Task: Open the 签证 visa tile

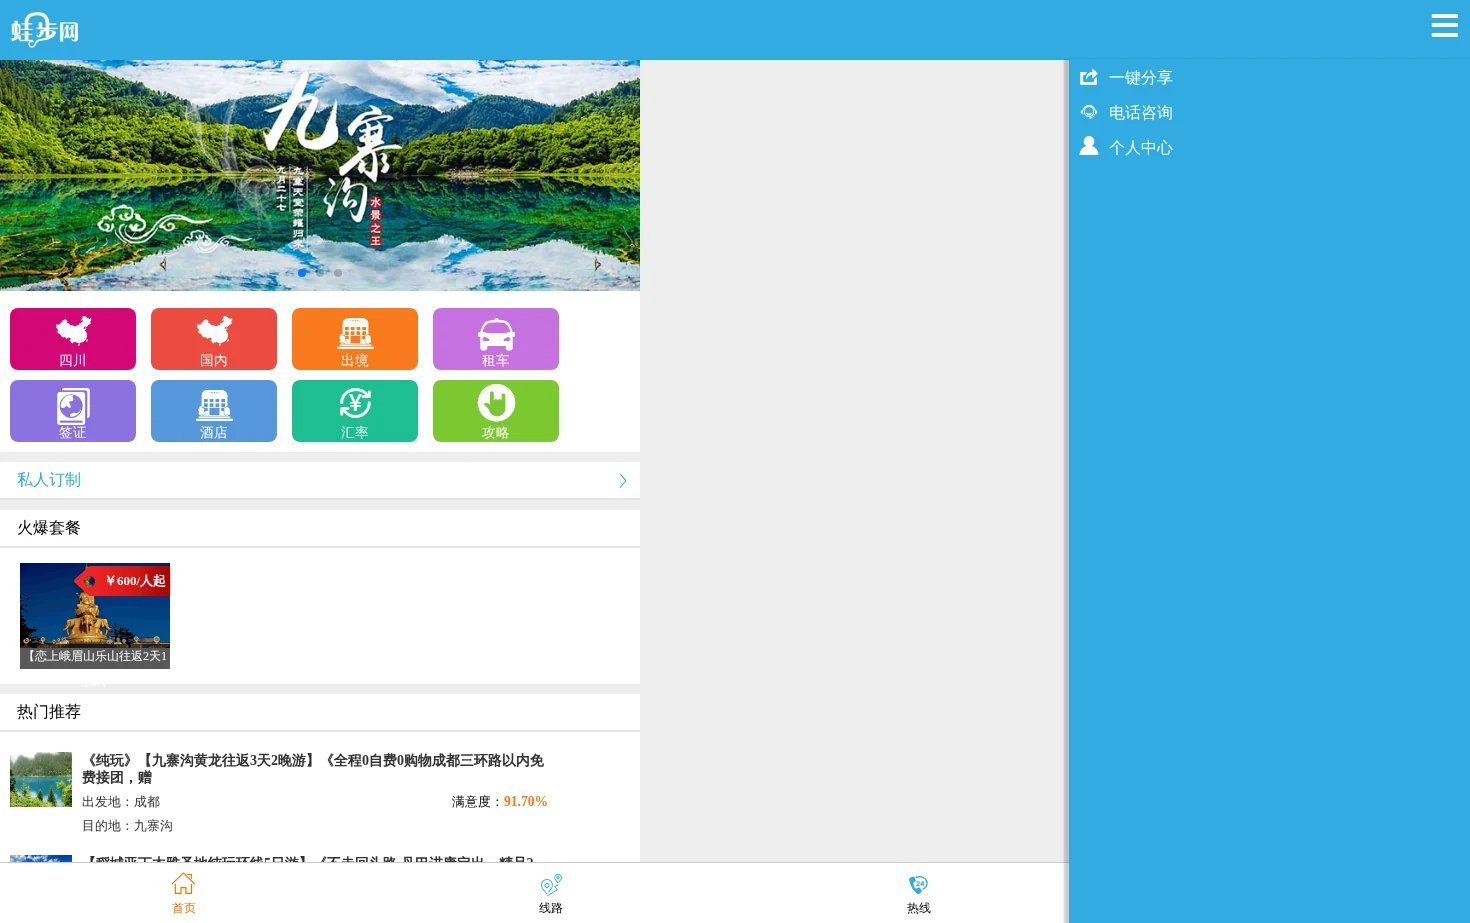Action: coord(73,411)
